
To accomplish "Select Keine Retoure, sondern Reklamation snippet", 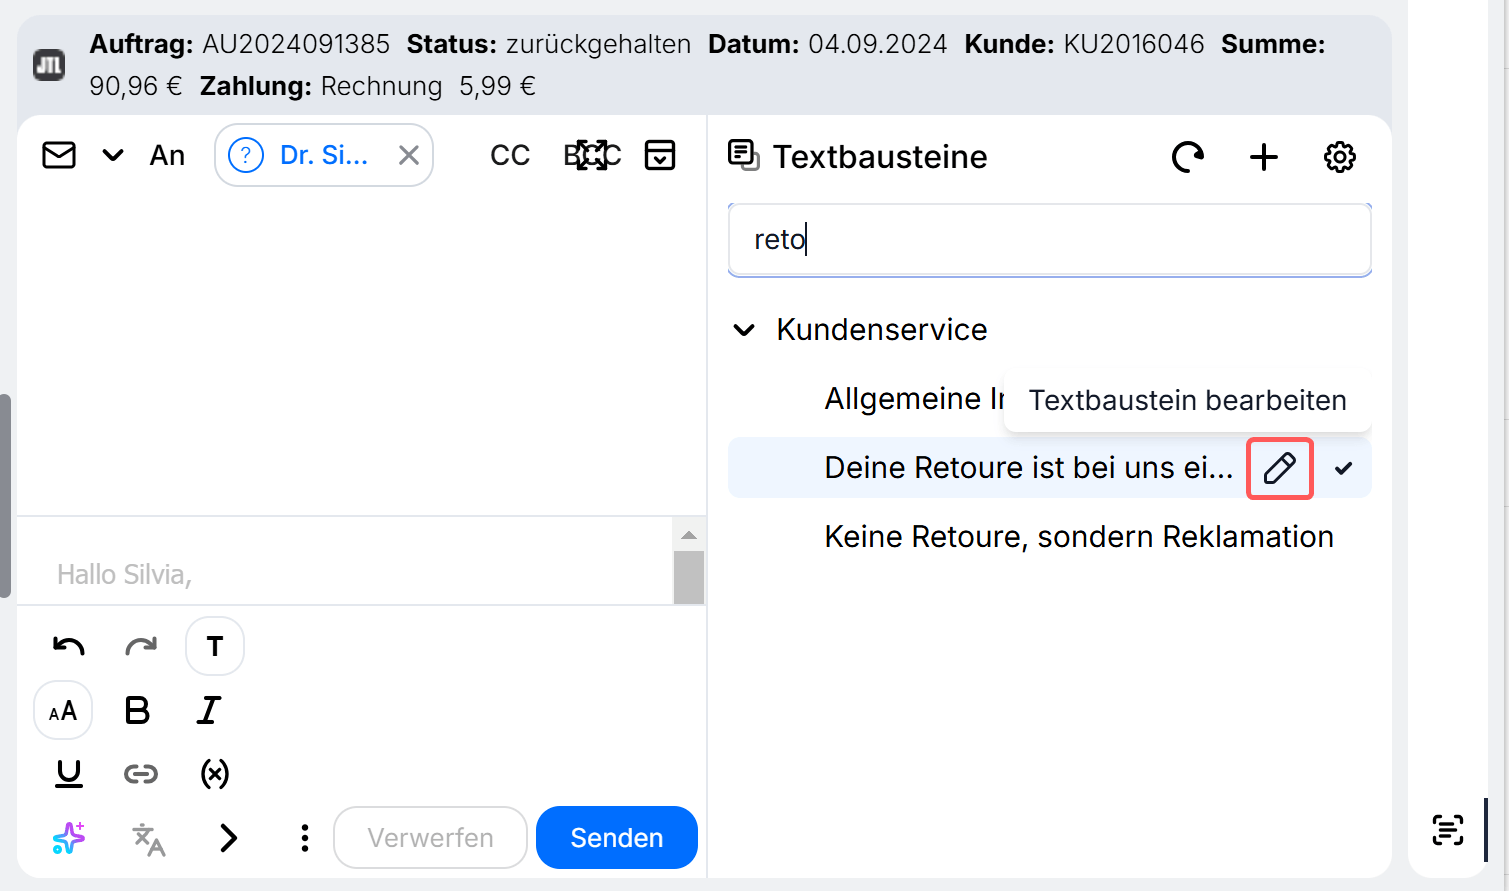I will [x=1079, y=537].
